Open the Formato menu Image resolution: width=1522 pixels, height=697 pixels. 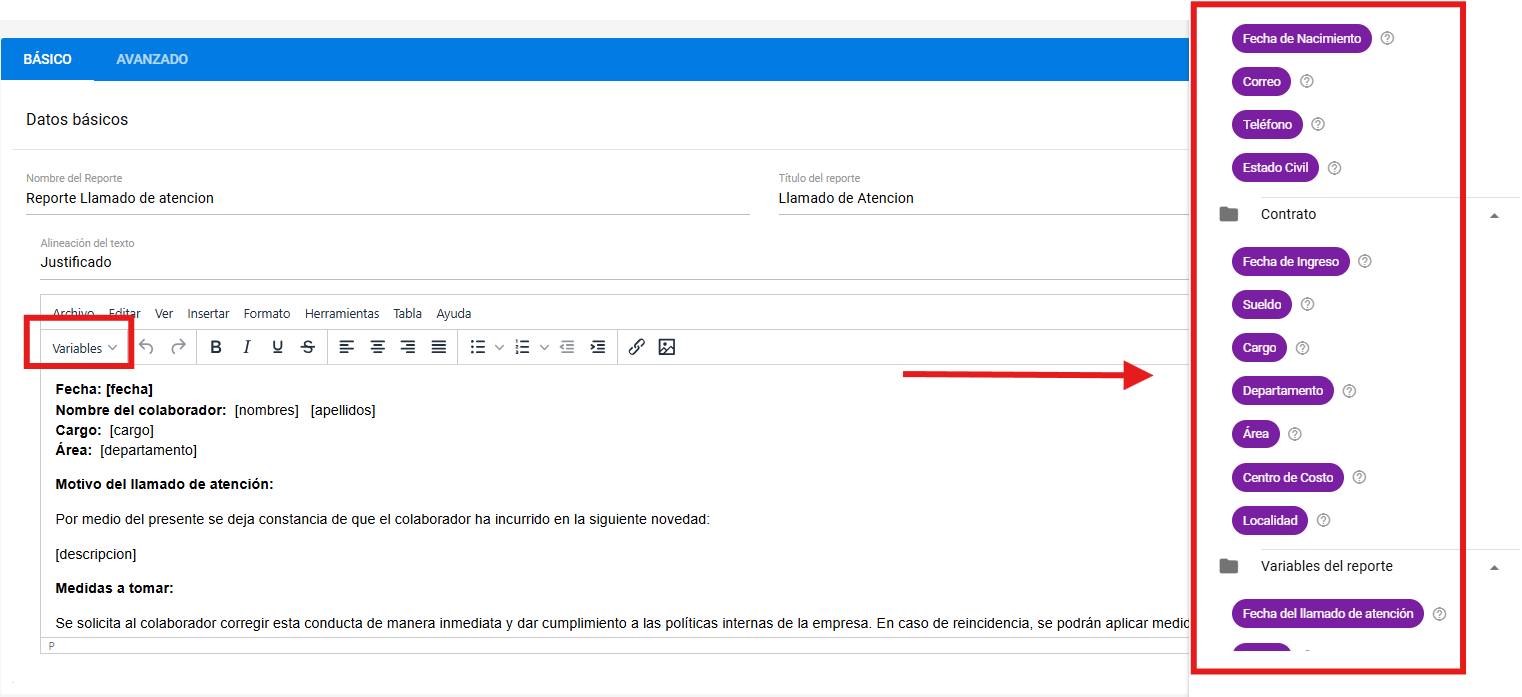point(267,313)
